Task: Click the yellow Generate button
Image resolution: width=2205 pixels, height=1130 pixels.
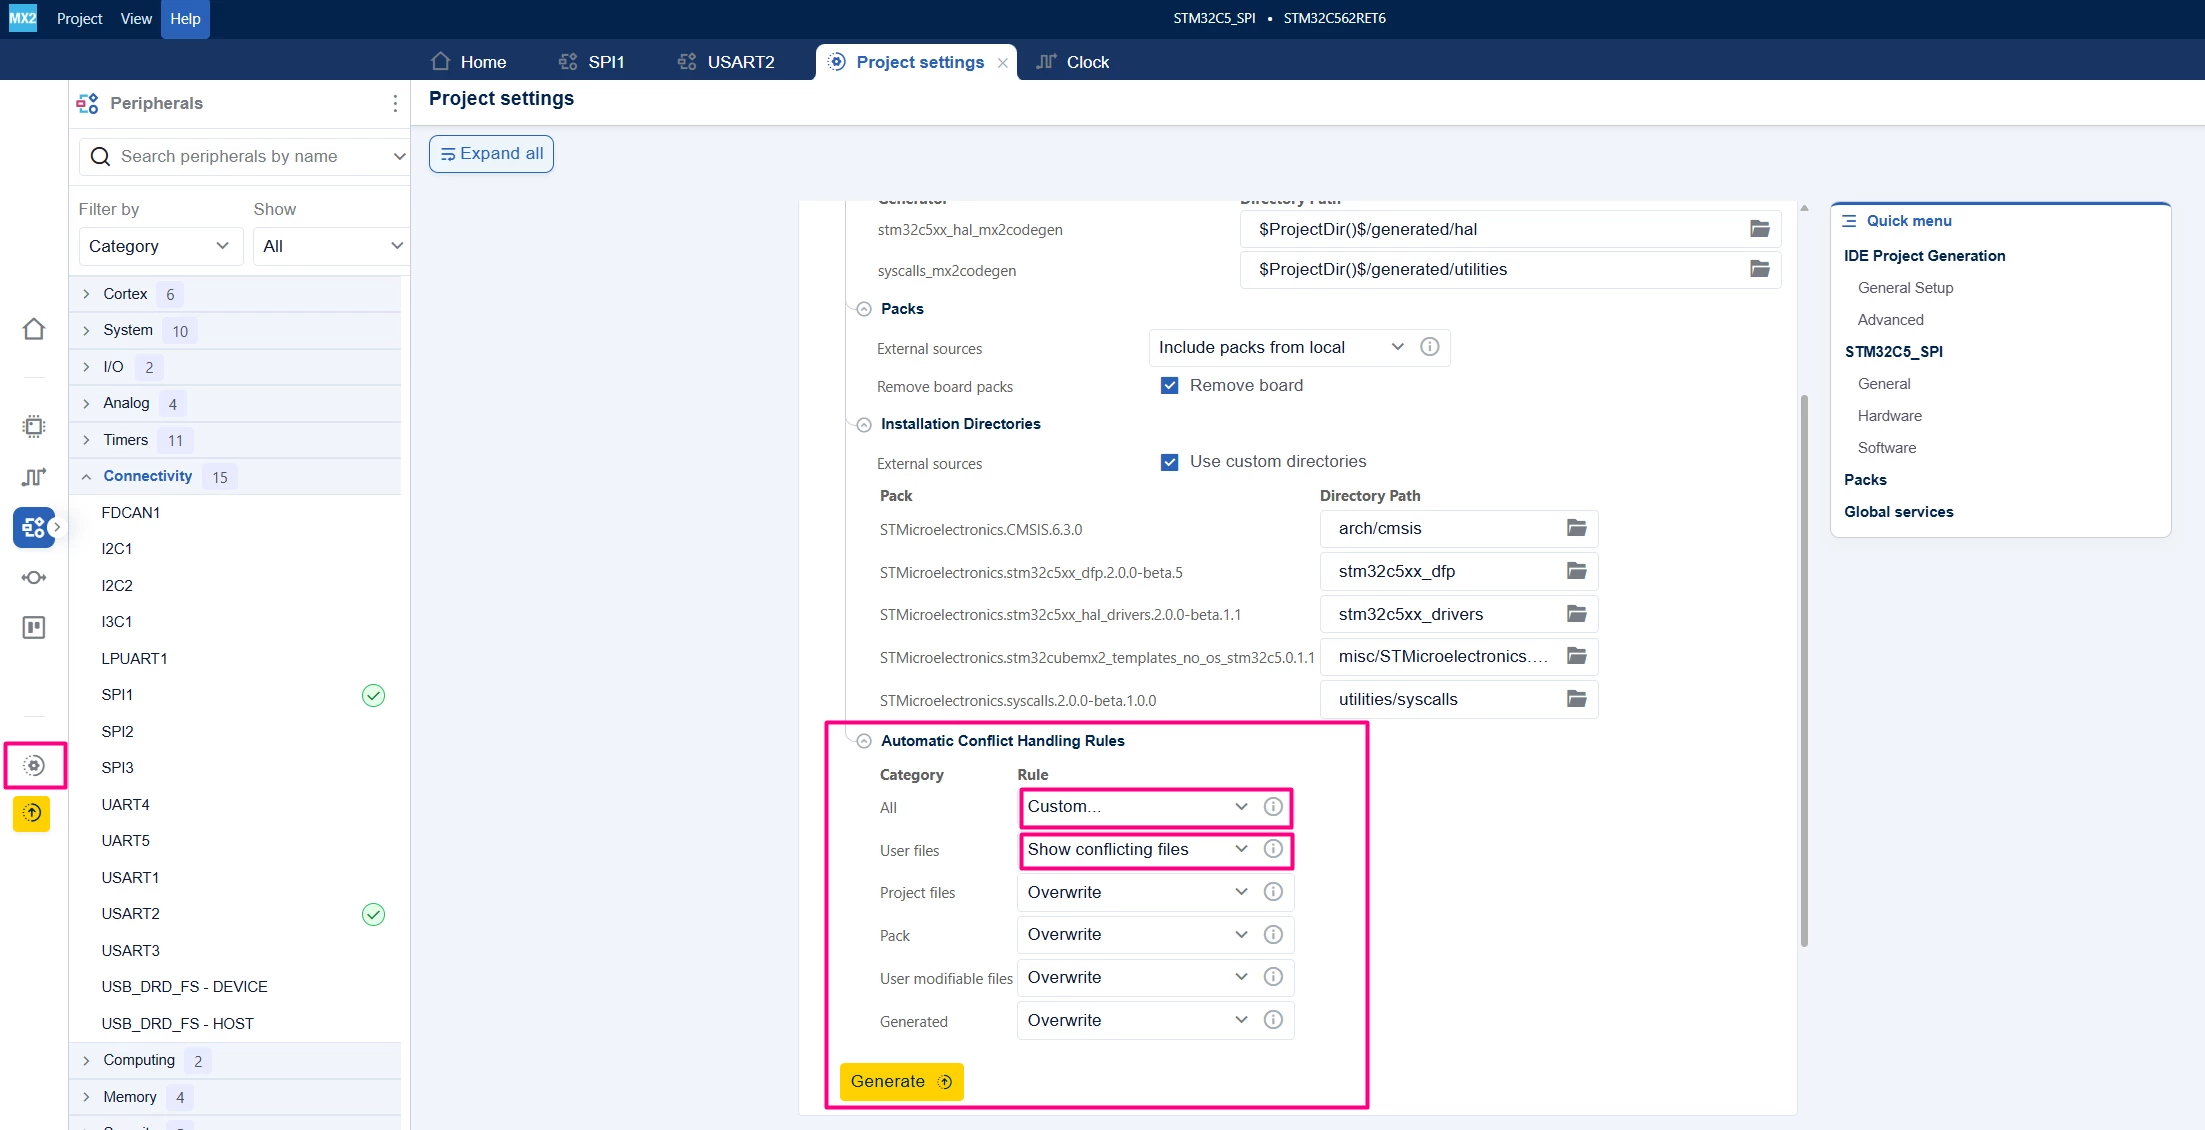Action: pyautogui.click(x=901, y=1082)
